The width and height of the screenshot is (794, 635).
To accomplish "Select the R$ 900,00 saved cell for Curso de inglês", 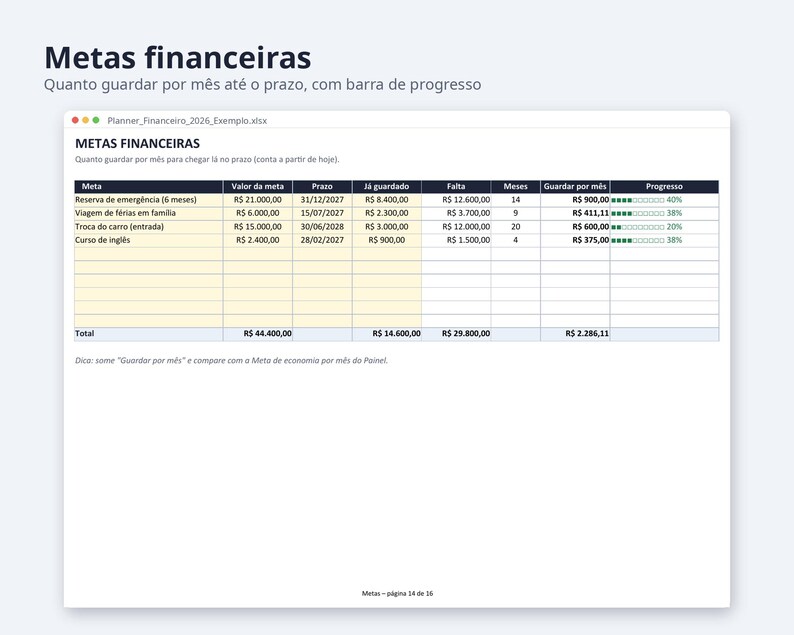I will 386,240.
